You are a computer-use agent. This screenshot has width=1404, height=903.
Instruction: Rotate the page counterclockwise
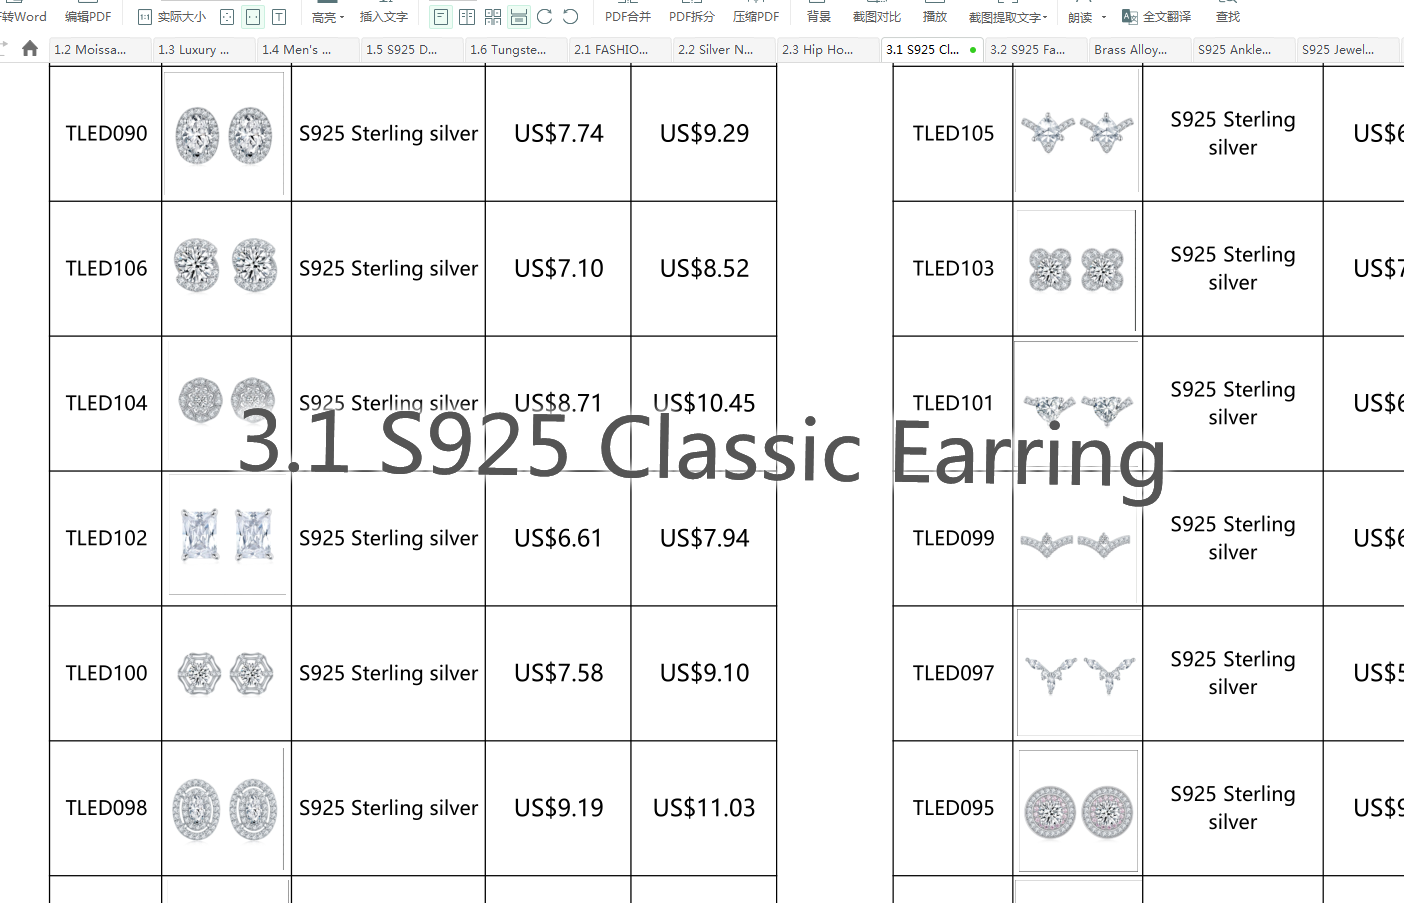pyautogui.click(x=568, y=16)
